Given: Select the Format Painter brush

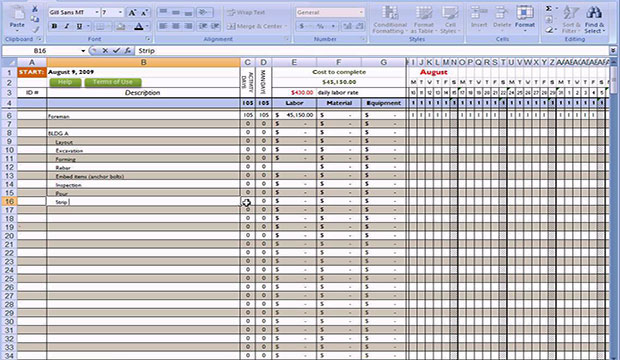Looking at the screenshot, I should pos(35,29).
